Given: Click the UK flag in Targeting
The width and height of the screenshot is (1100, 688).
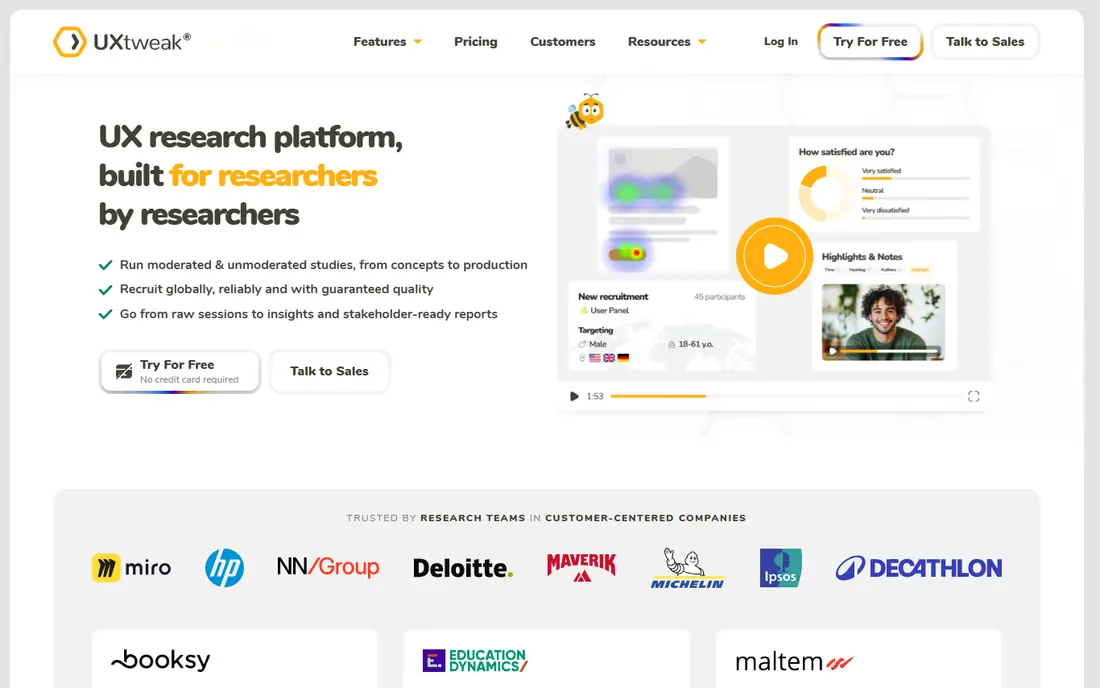Looking at the screenshot, I should click(x=609, y=358).
